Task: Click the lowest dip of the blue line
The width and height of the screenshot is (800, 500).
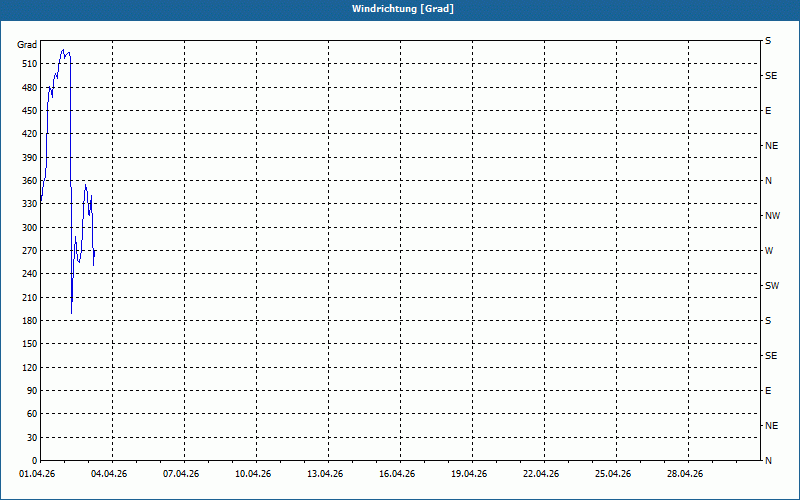Action: point(71,313)
